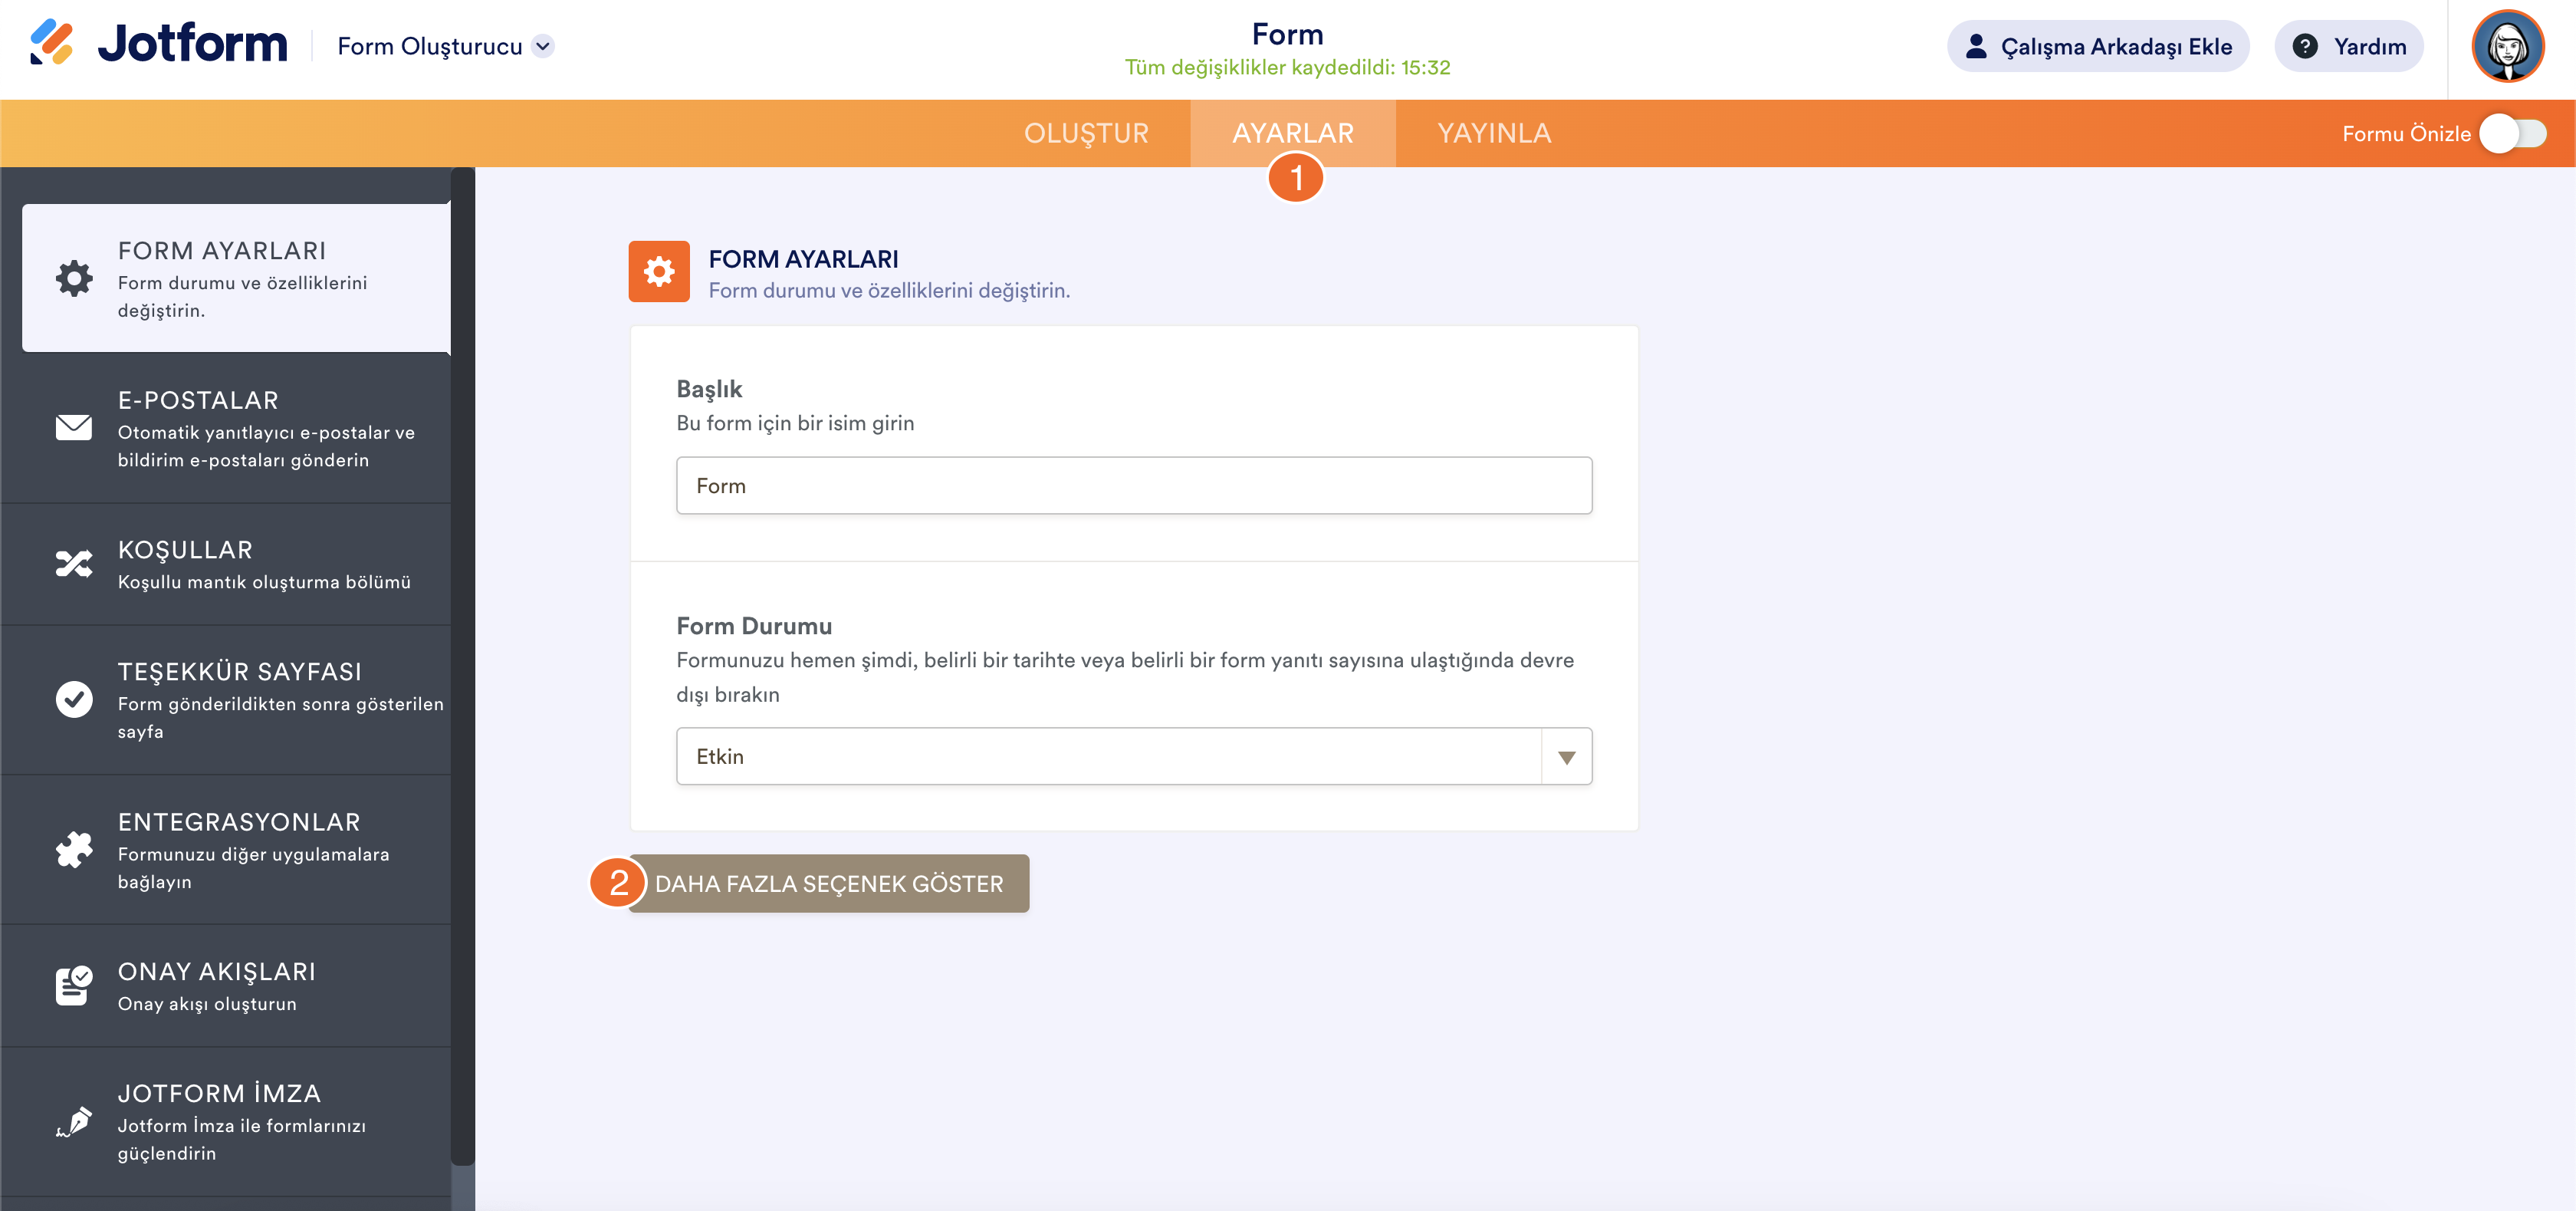The width and height of the screenshot is (2576, 1211).
Task: Click the Jotform İmza pen icon
Action: point(74,1122)
